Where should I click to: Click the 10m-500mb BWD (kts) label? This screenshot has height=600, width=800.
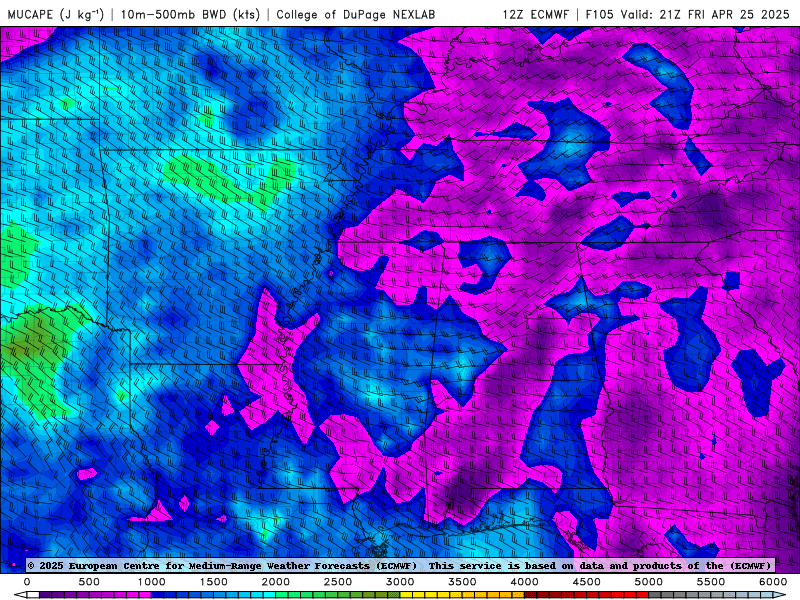tap(190, 14)
